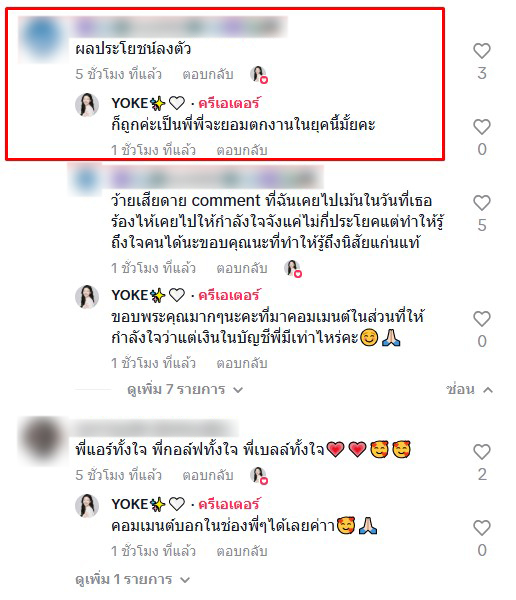This screenshot has width=516, height=600.
Task: Like the comment "ผลประโยชน์ลงตัว" with the heart
Action: click(482, 51)
